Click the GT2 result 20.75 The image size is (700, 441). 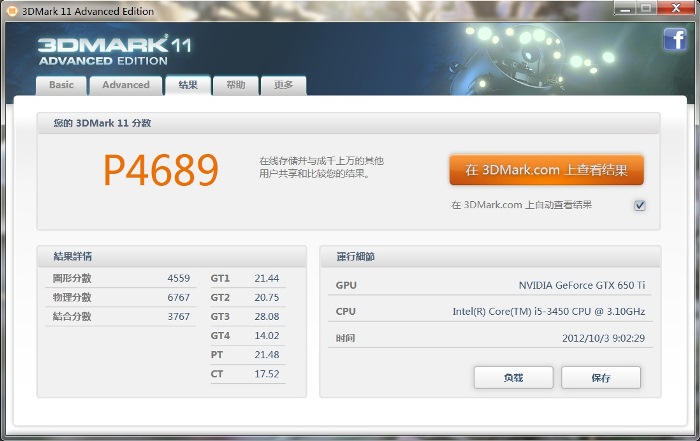tap(267, 297)
